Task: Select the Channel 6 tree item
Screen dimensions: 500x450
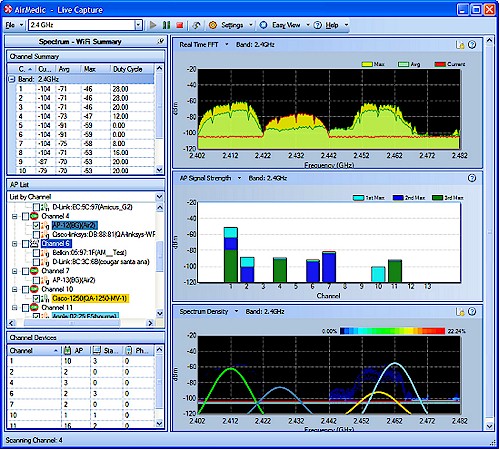Action: point(56,244)
